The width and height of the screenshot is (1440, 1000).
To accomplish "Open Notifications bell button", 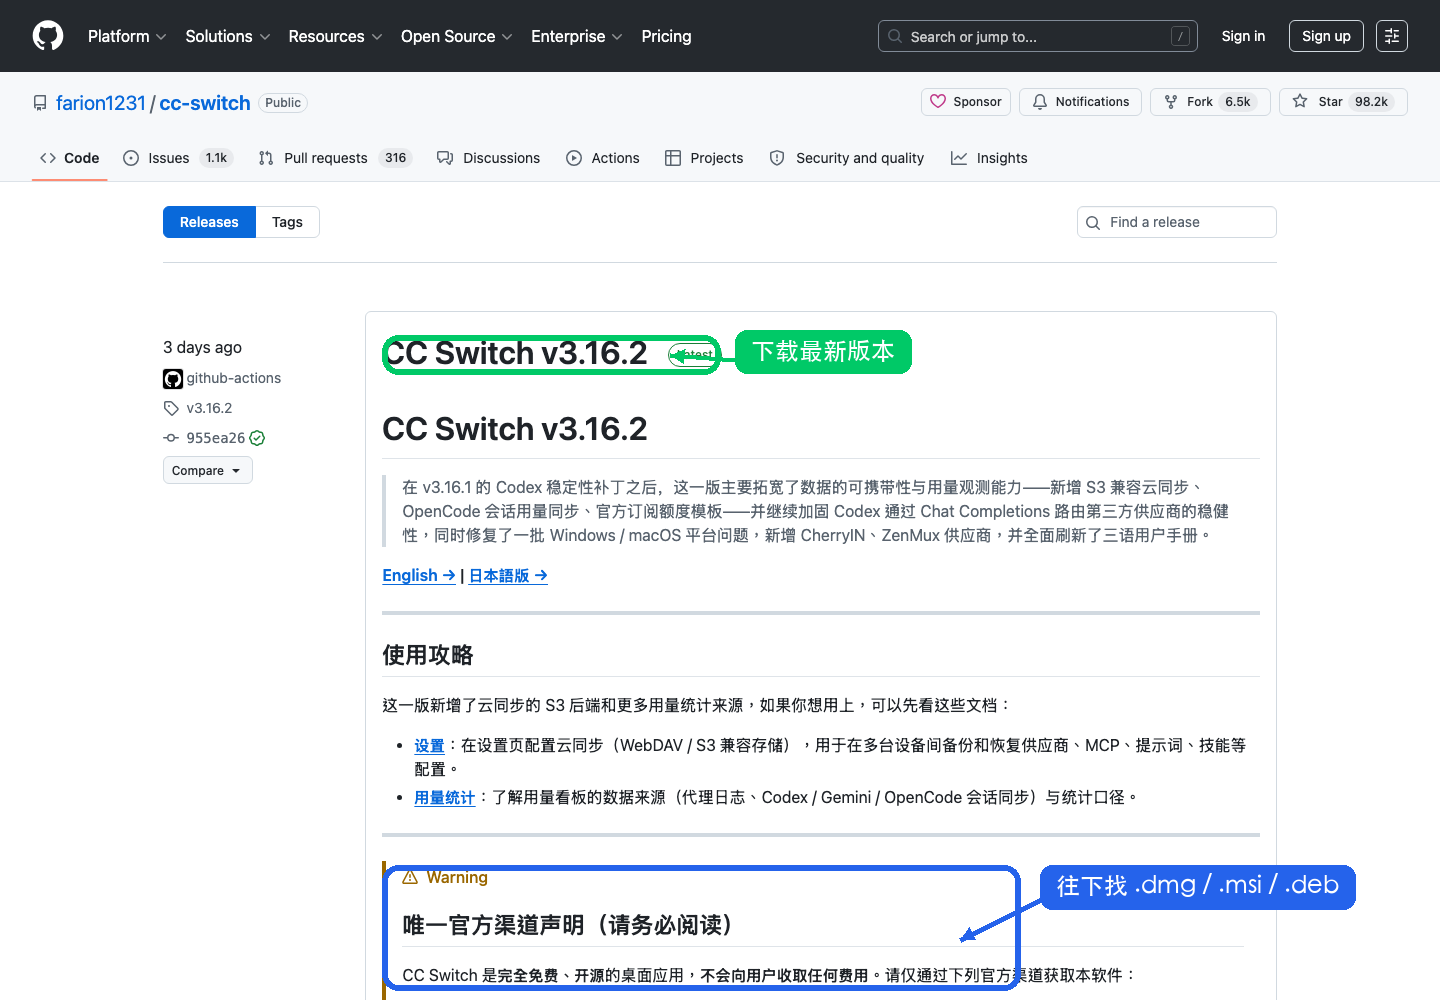I will pos(1080,102).
